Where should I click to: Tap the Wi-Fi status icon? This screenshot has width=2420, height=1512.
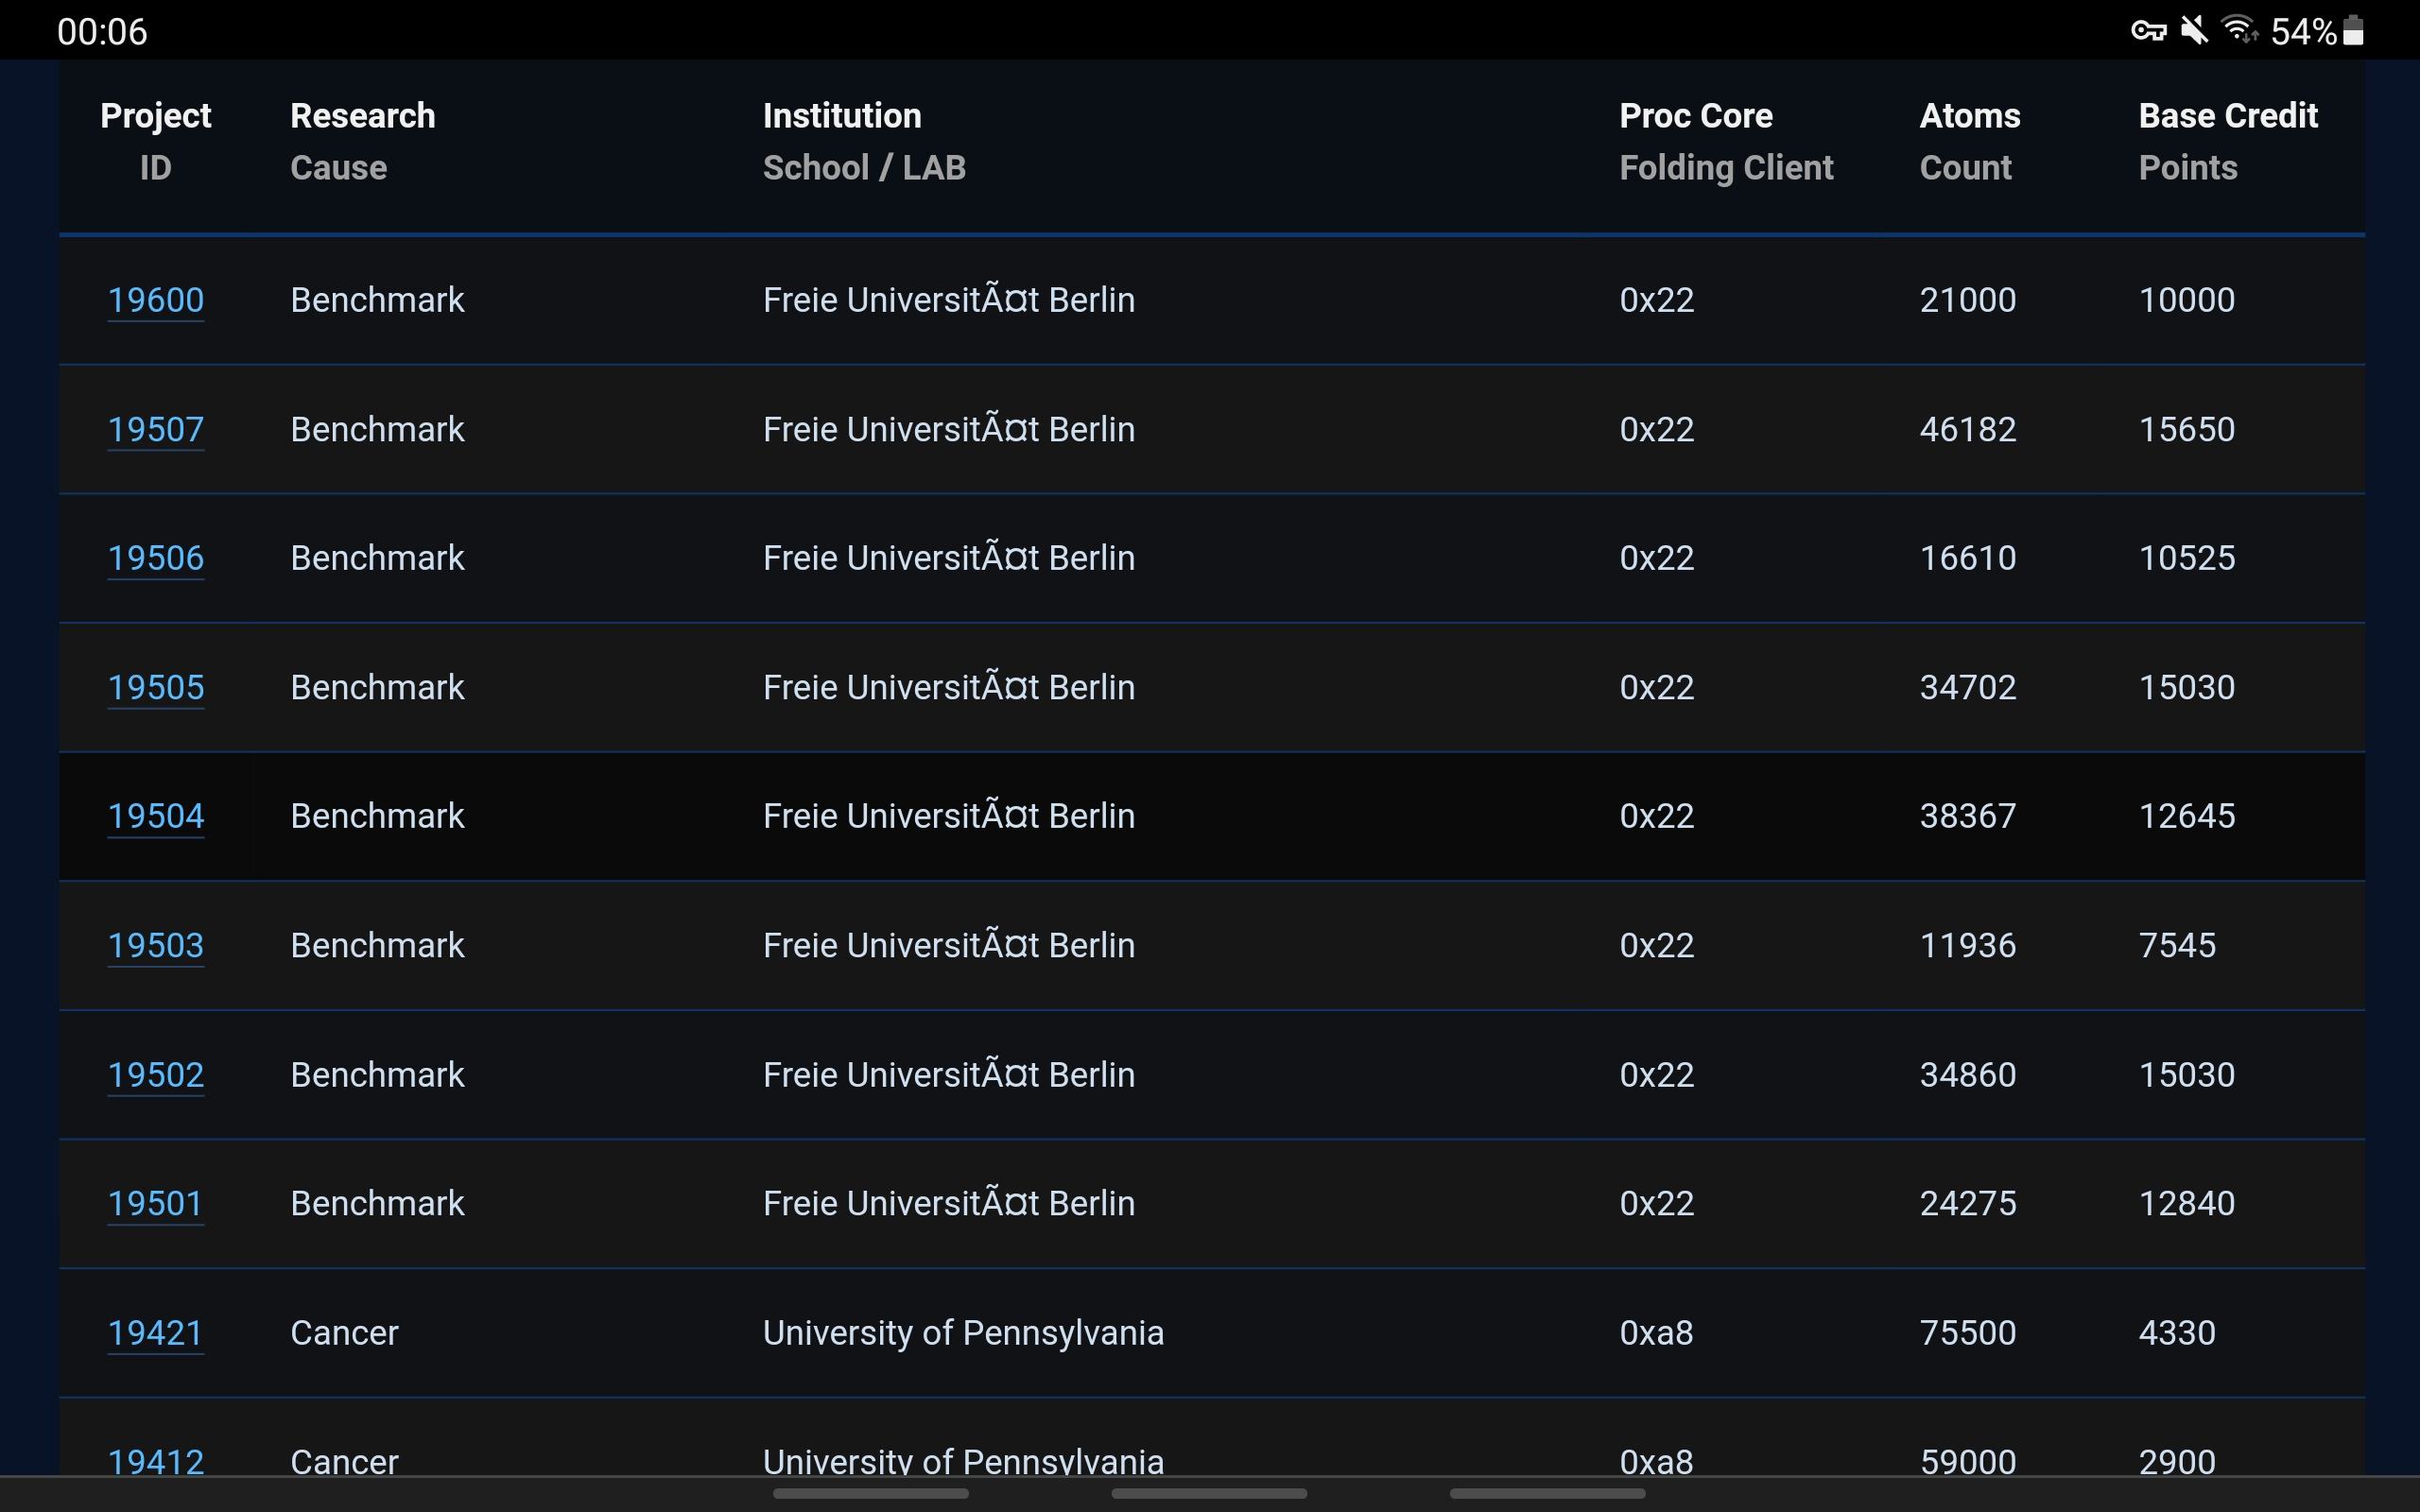click(2239, 31)
